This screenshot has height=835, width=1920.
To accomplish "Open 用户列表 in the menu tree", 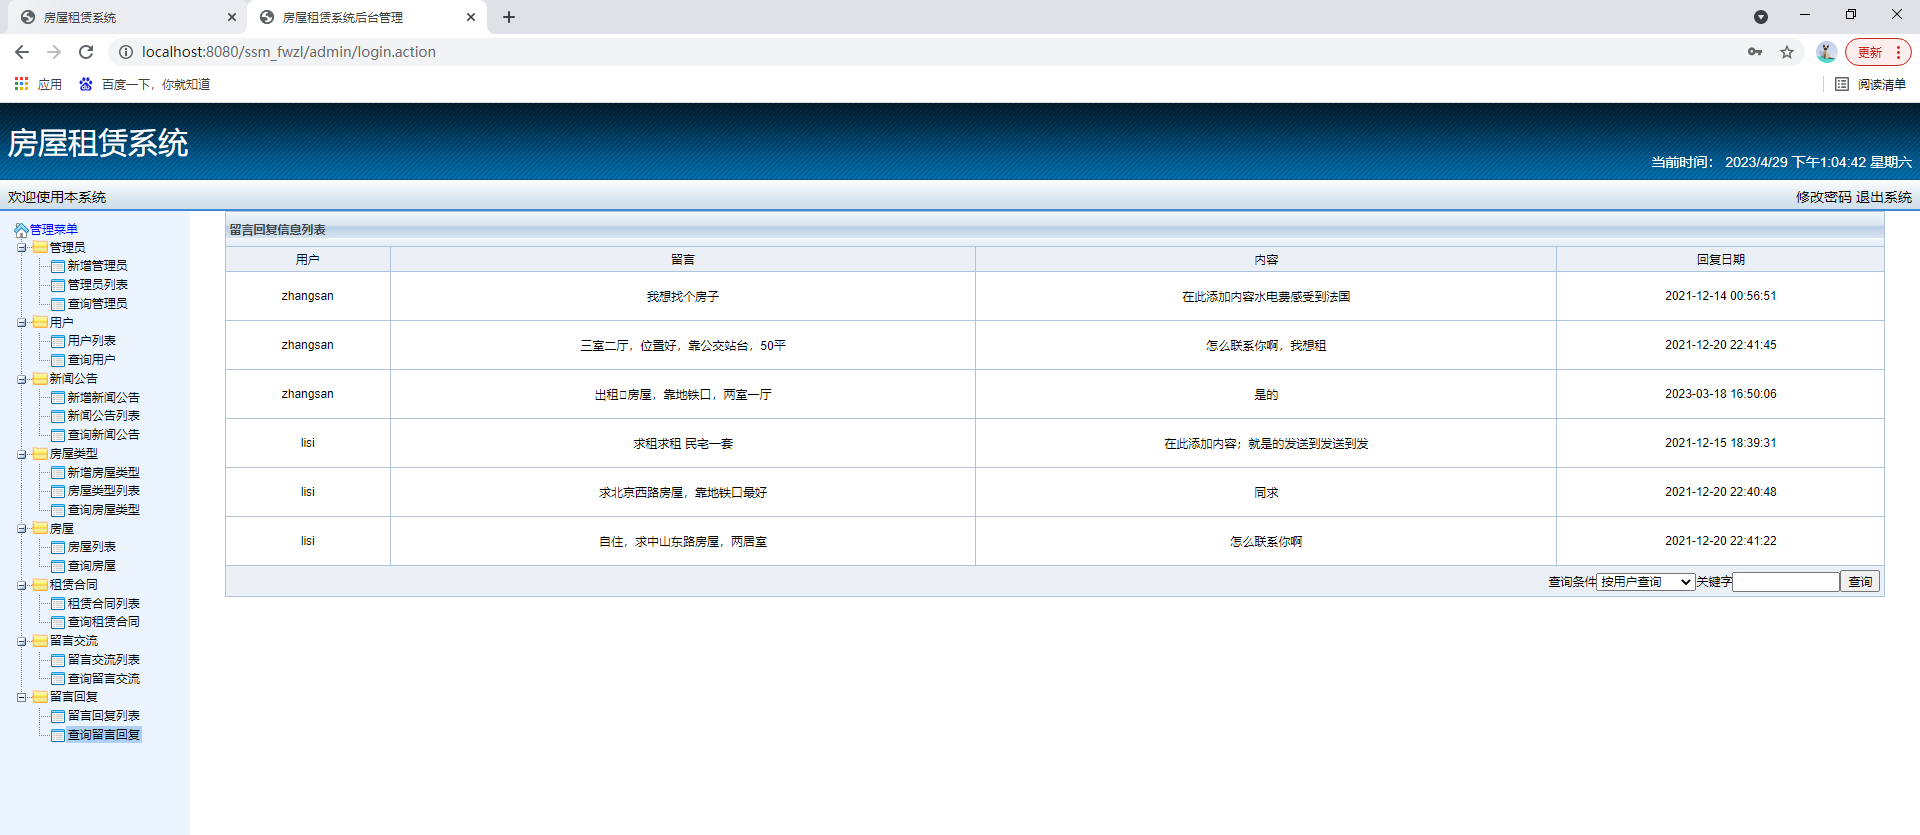I will pos(91,341).
